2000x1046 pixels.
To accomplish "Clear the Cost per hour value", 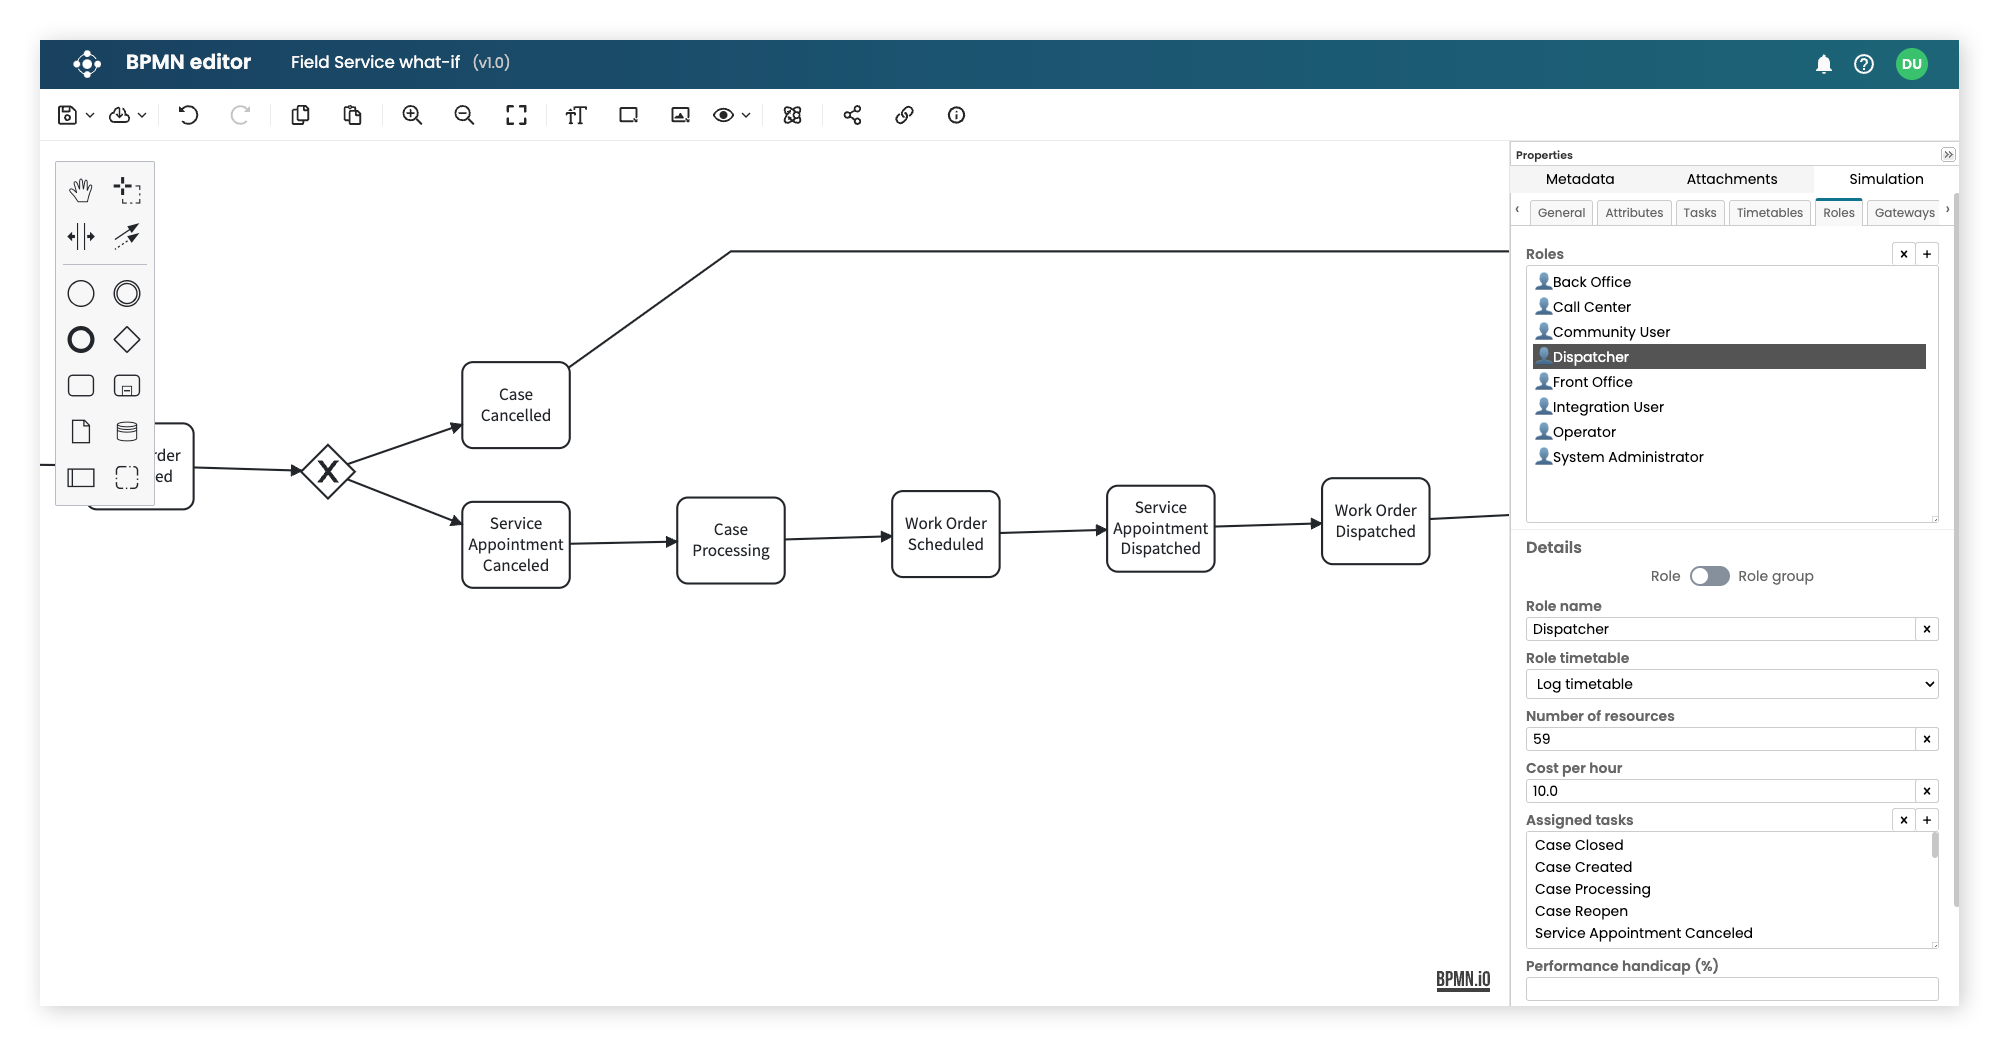I will pyautogui.click(x=1926, y=790).
